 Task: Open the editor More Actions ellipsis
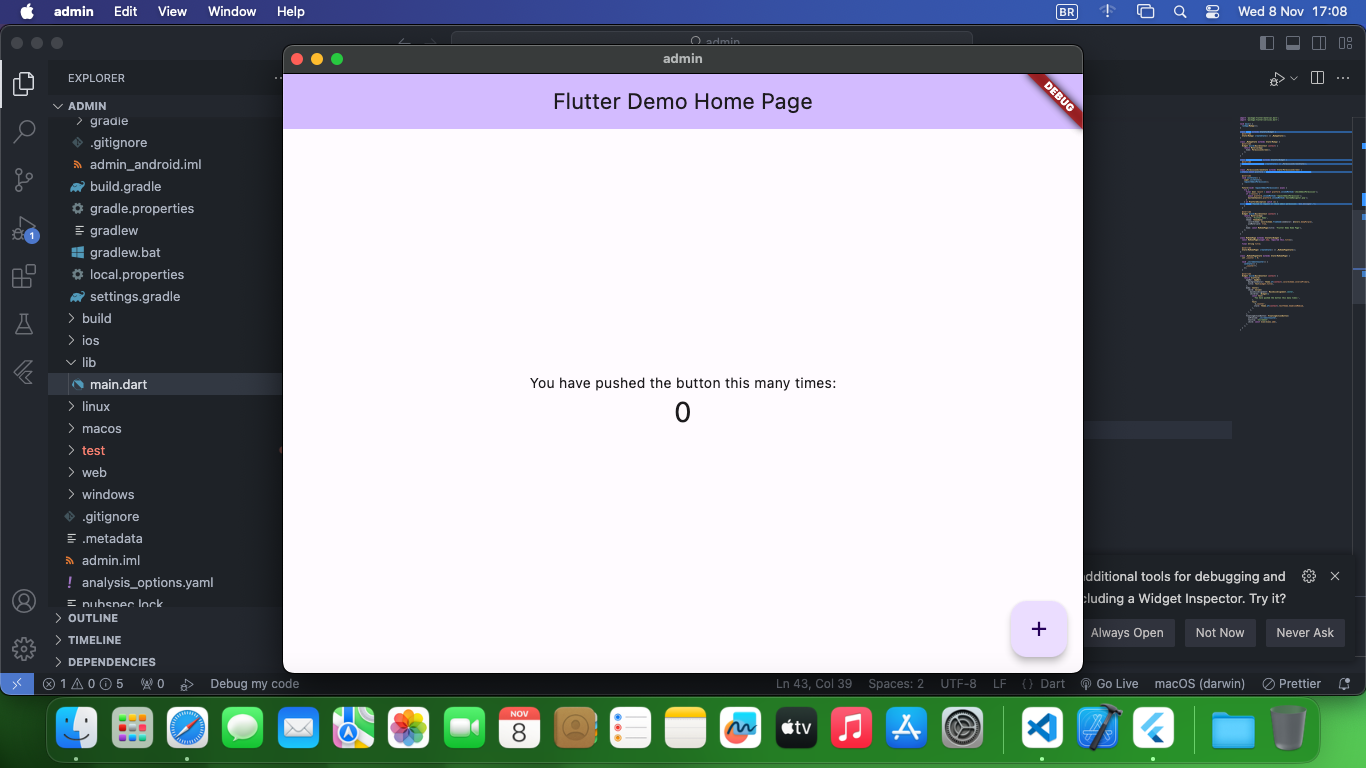pos(1344,78)
